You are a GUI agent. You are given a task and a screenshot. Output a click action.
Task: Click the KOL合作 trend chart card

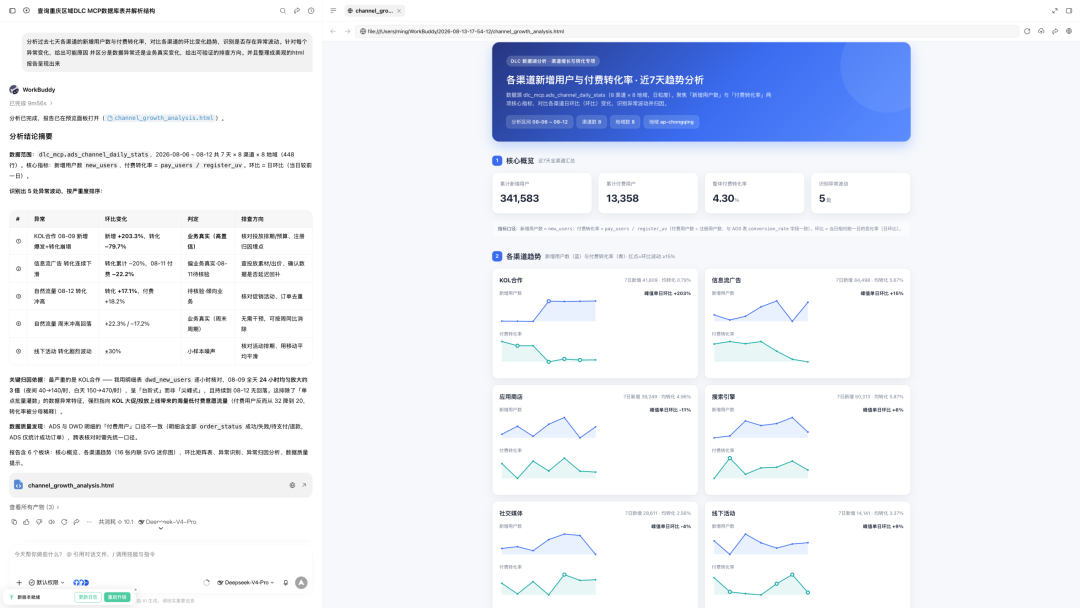[595, 324]
